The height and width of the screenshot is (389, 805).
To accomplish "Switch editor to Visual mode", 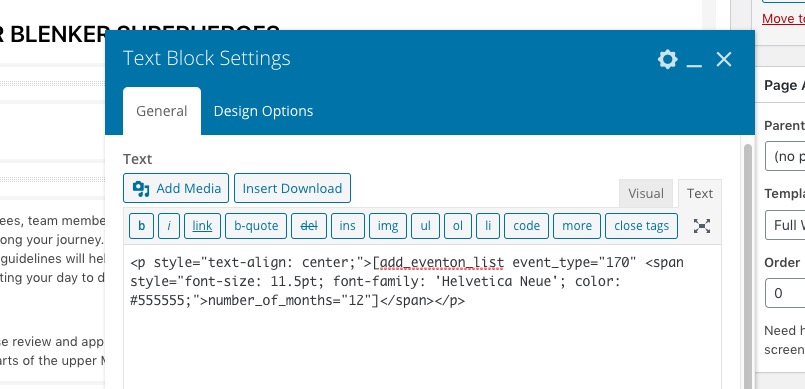I will 646,193.
